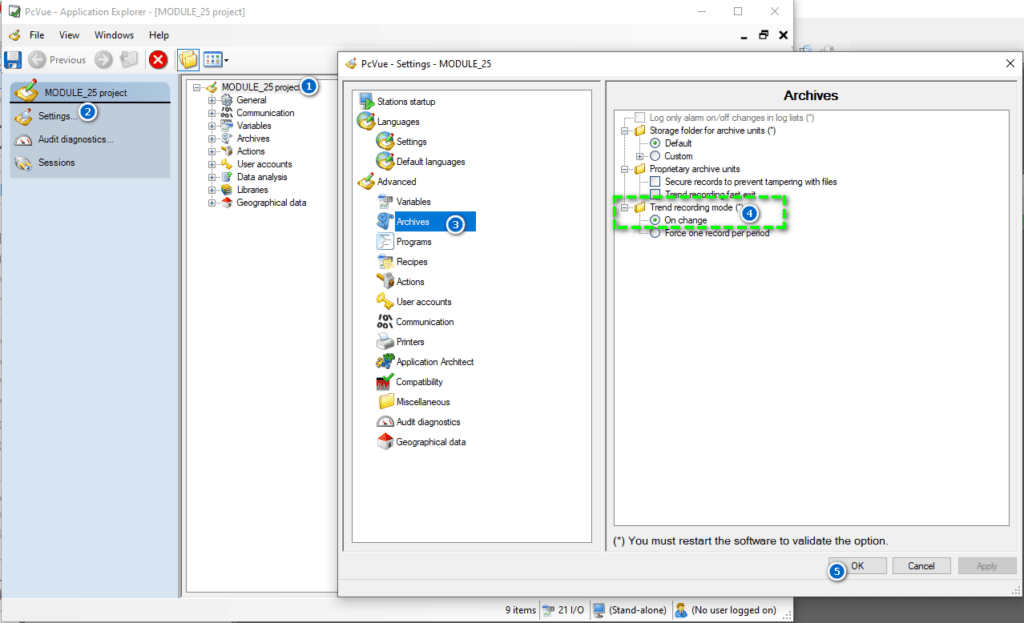This screenshot has width=1024, height=623.
Task: Select Geographical data under Advanced
Action: (430, 442)
